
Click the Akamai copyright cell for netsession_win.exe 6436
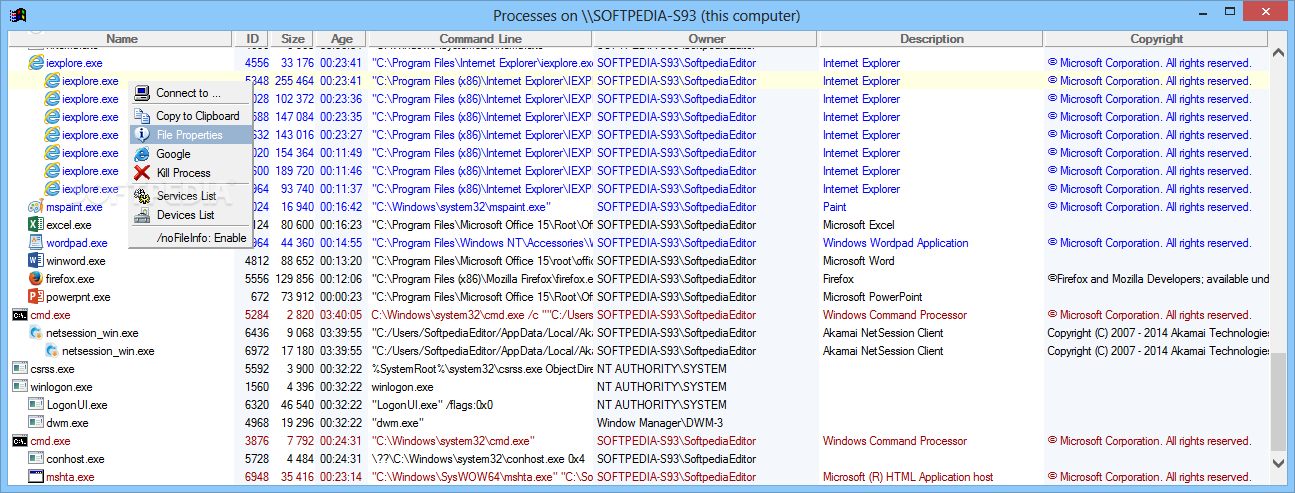point(1158,333)
